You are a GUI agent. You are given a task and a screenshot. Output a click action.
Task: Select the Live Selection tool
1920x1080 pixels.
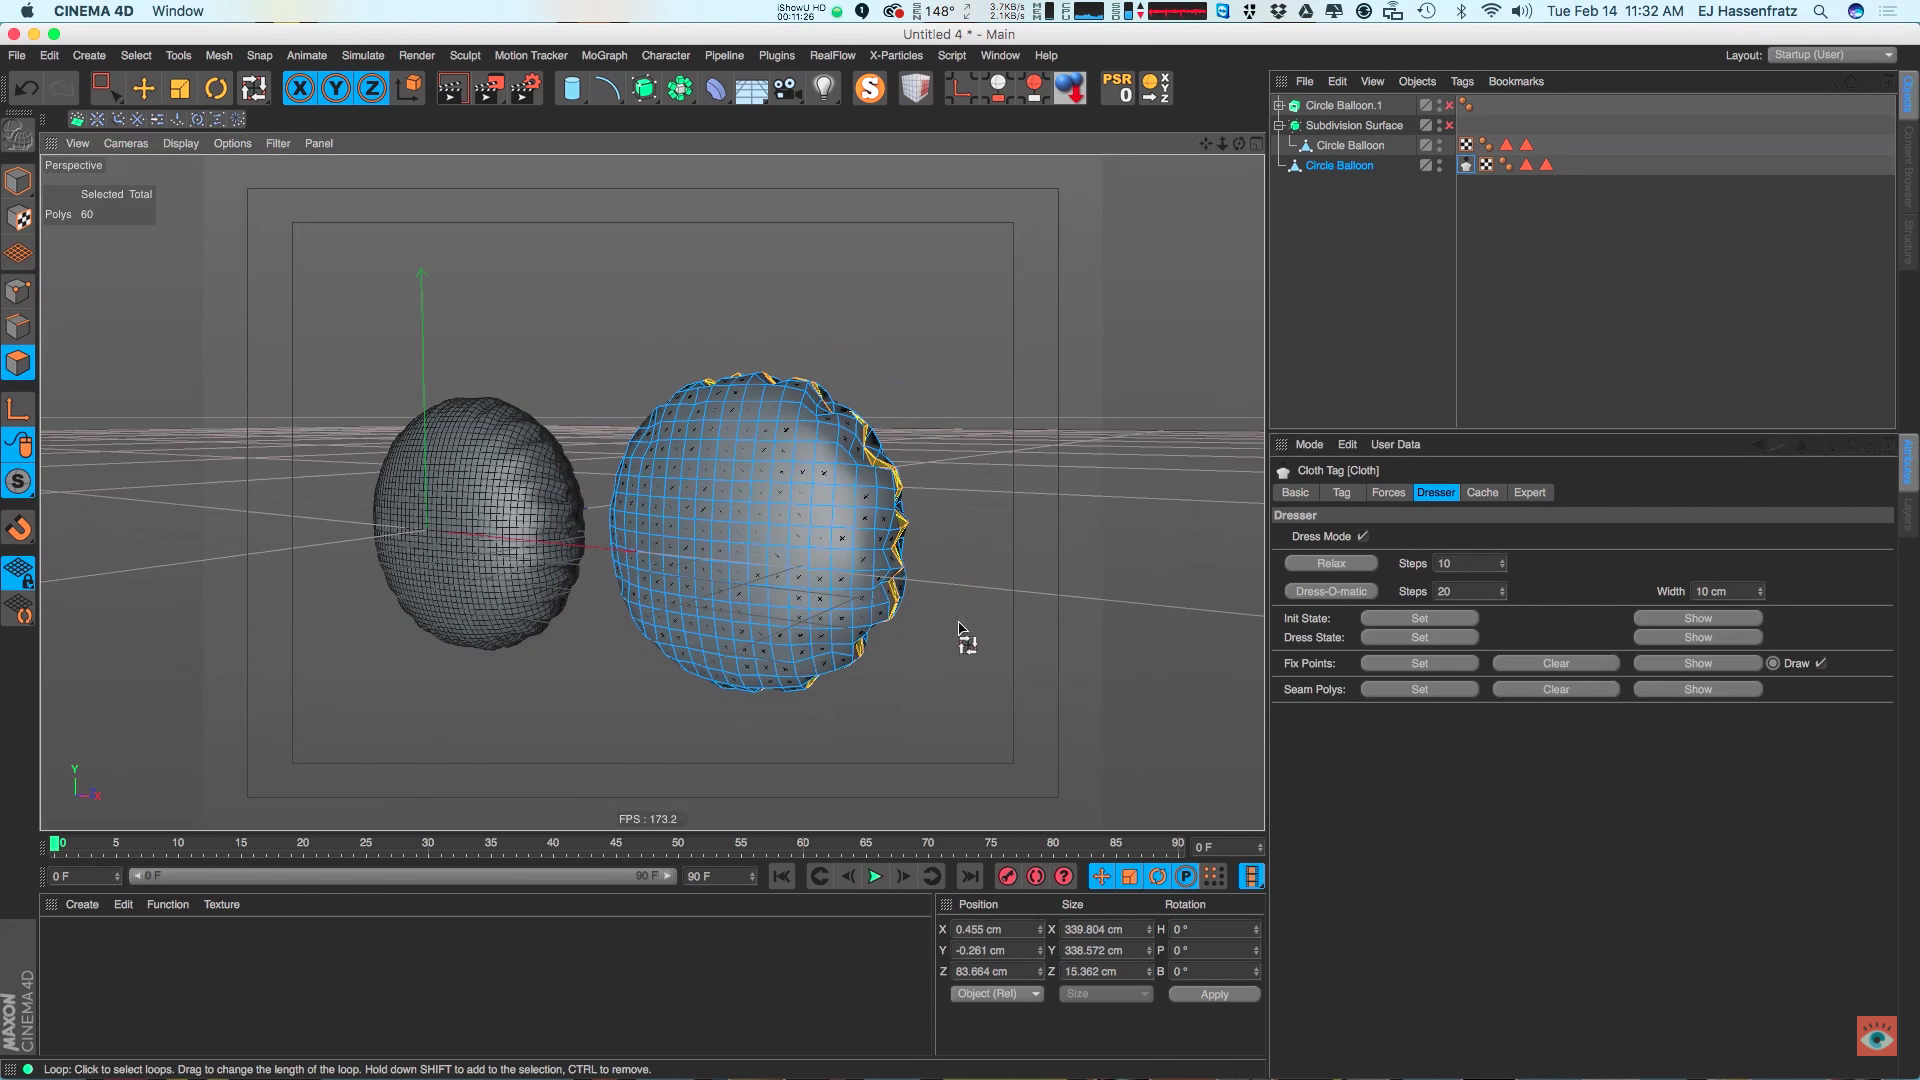pyautogui.click(x=105, y=89)
